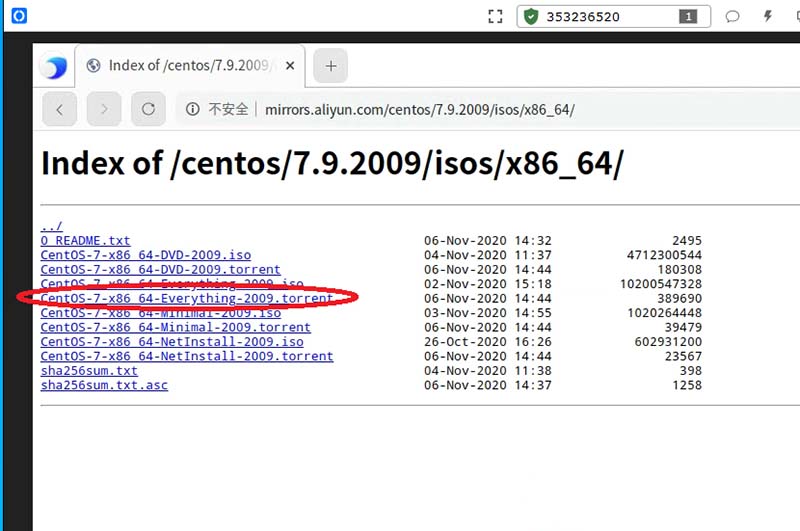Screen dimensions: 800x531
Task: Open a new tab with plus button
Action: [x=331, y=66]
